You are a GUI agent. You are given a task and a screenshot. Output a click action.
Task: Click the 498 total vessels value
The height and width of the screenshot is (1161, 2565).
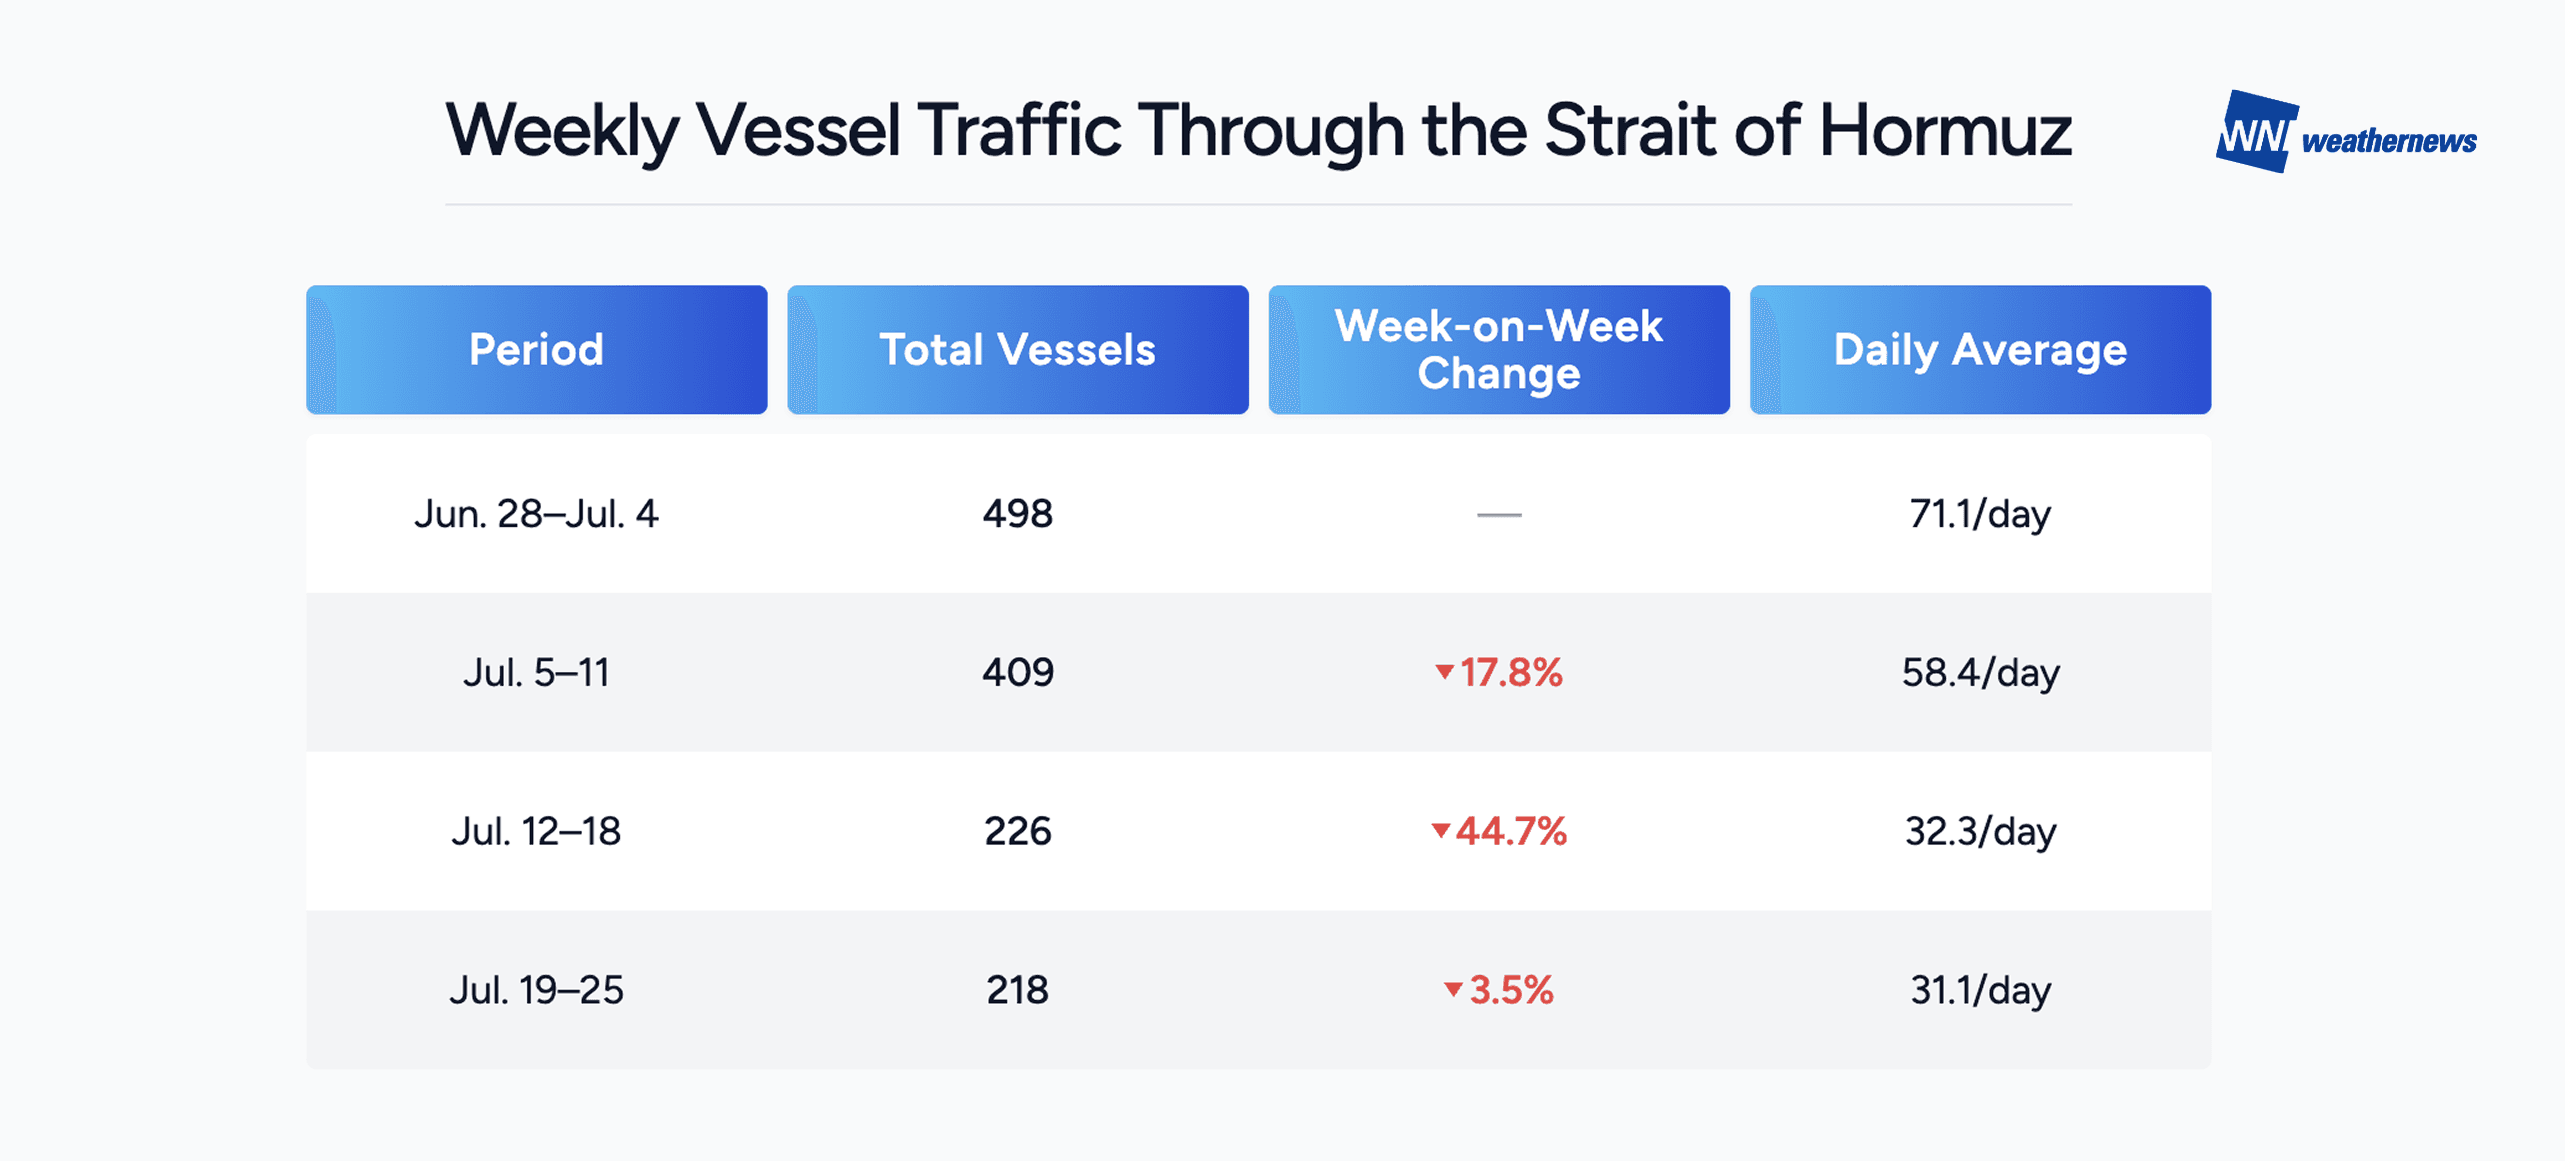(1018, 514)
